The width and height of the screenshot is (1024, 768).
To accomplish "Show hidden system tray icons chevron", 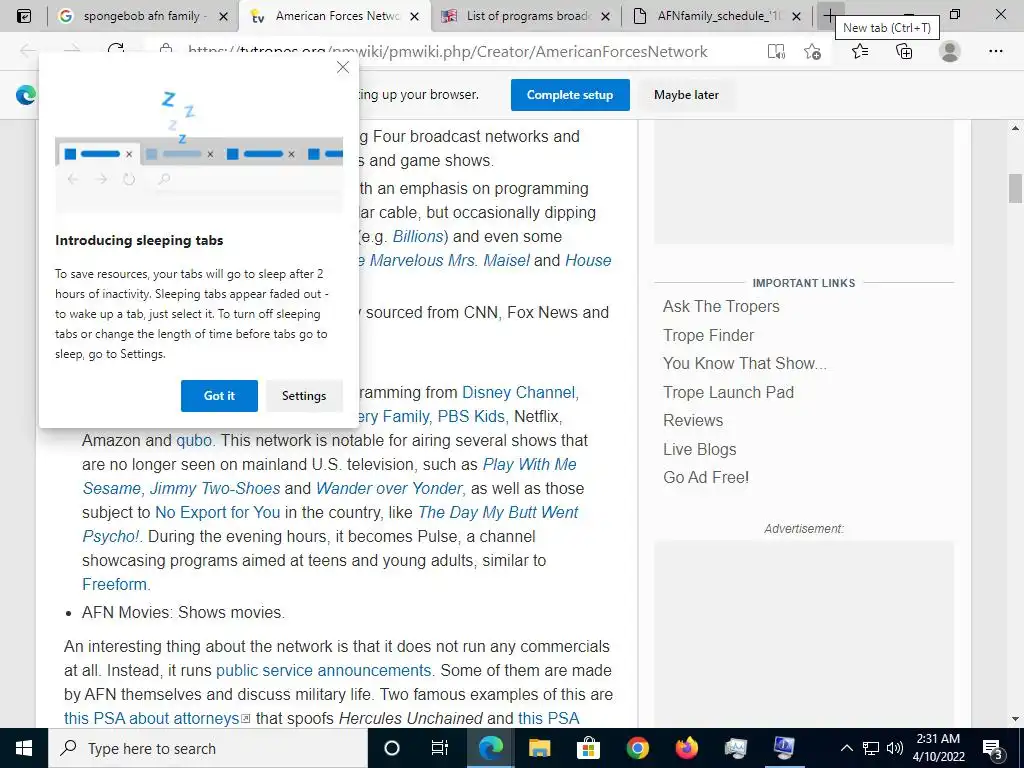I will click(x=846, y=748).
